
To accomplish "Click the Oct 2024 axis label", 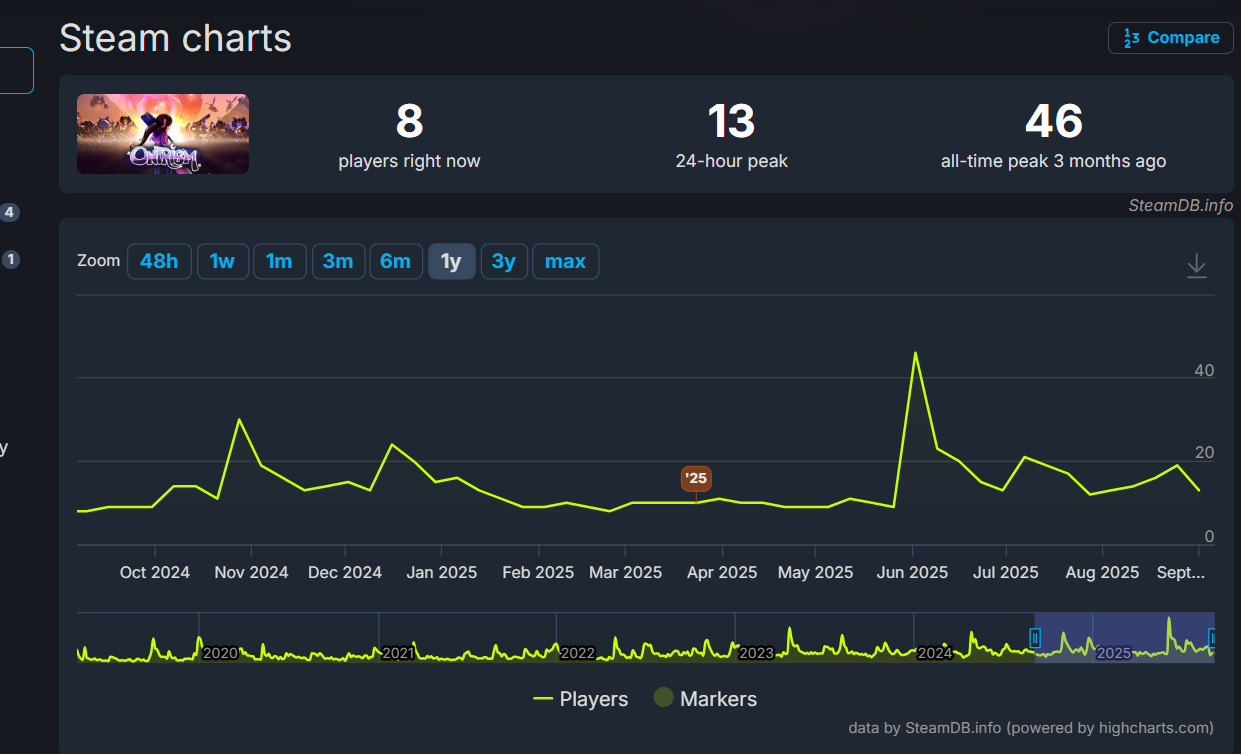I will (155, 572).
